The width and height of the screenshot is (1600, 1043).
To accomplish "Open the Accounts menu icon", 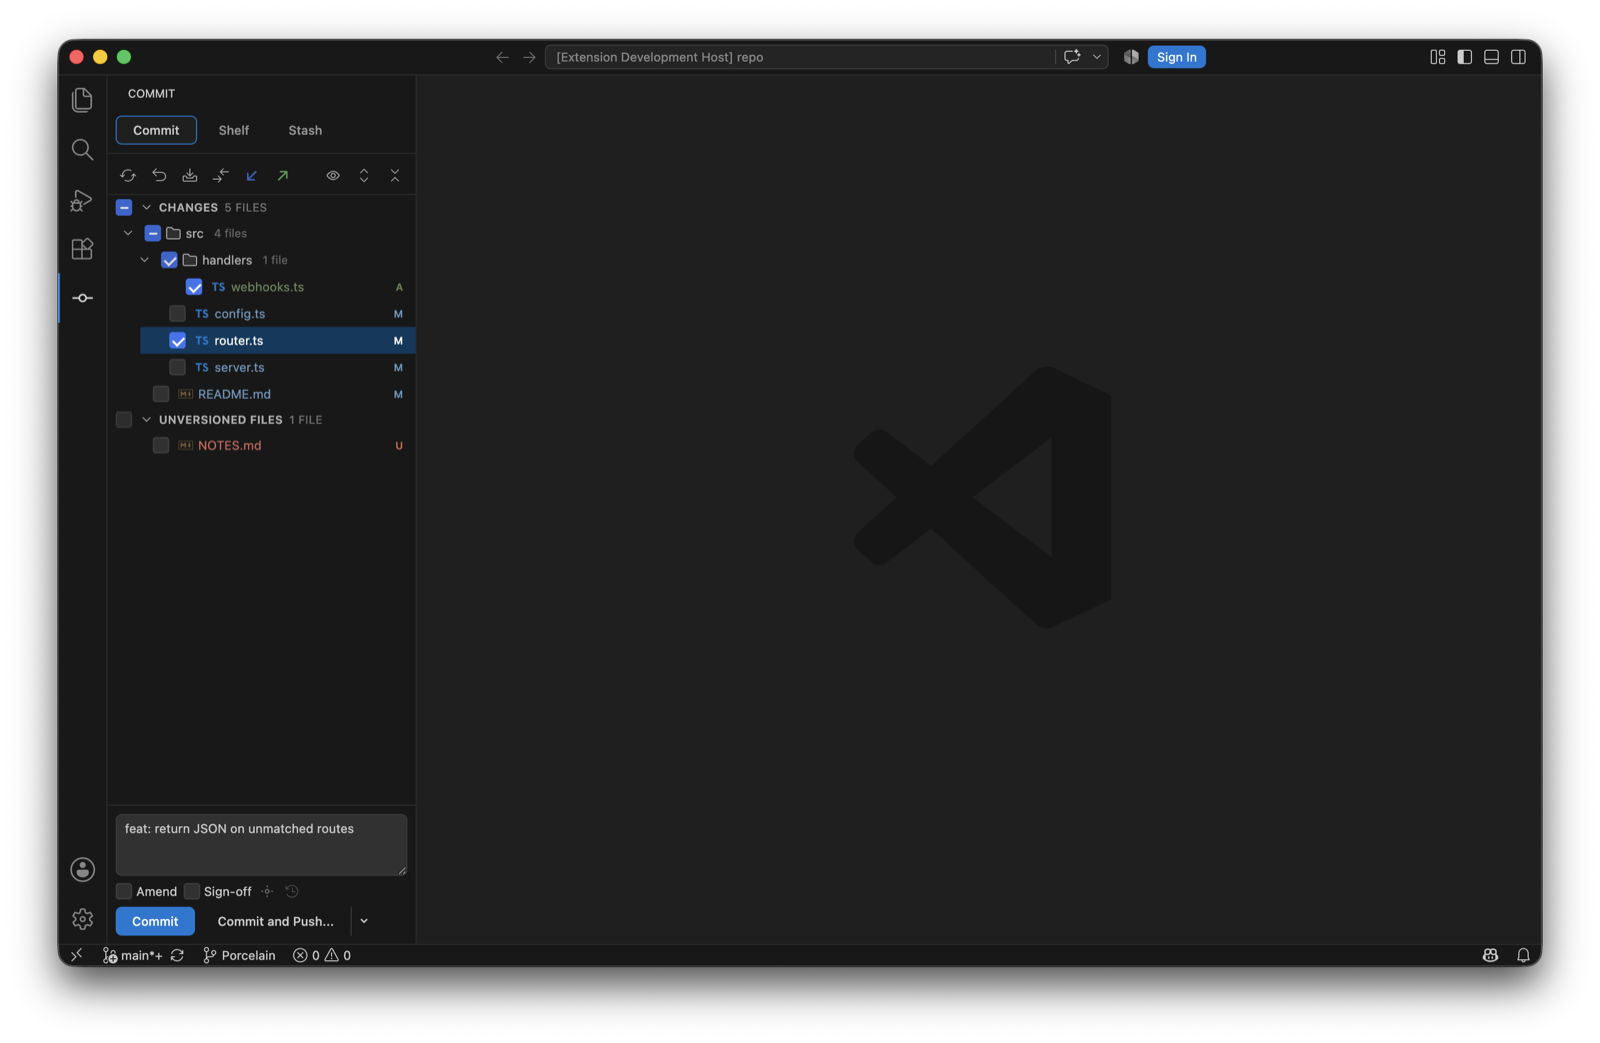I will [x=83, y=869].
